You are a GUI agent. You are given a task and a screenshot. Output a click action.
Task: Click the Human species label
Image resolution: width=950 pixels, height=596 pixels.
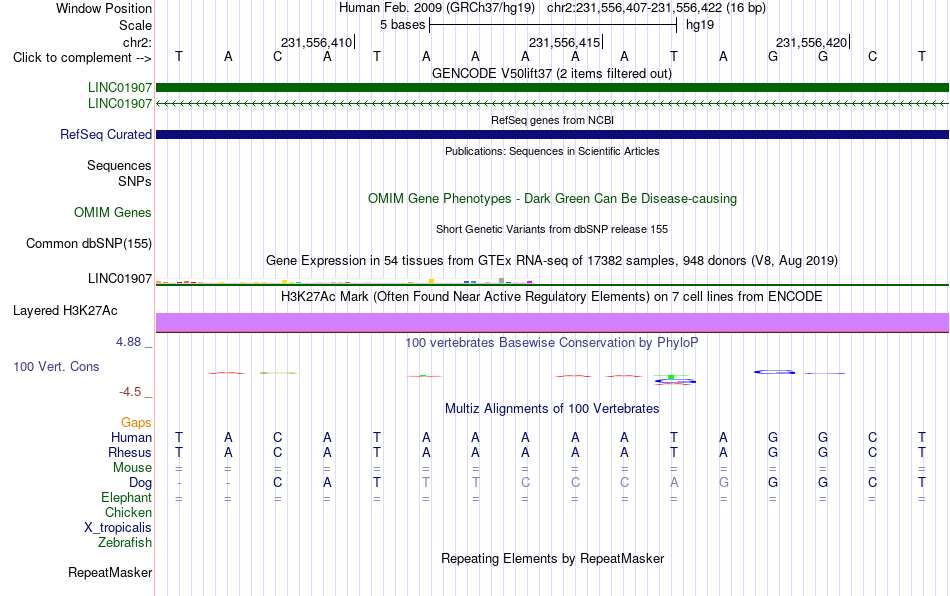point(131,437)
